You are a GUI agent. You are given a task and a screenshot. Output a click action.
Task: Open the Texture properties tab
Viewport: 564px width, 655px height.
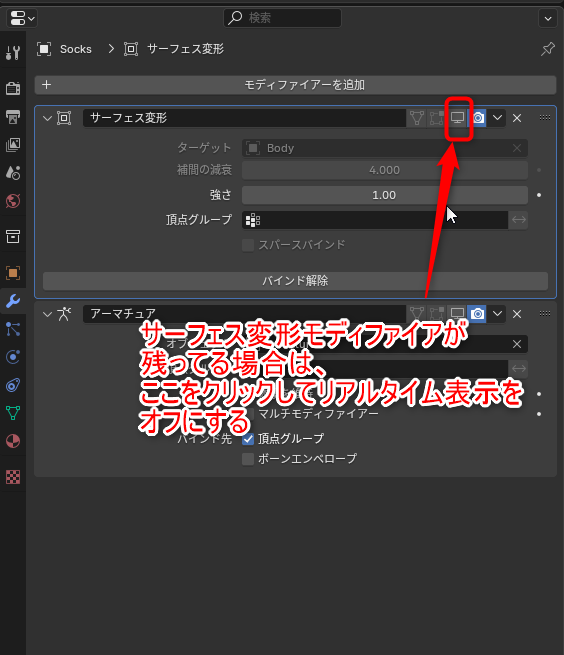tap(13, 477)
